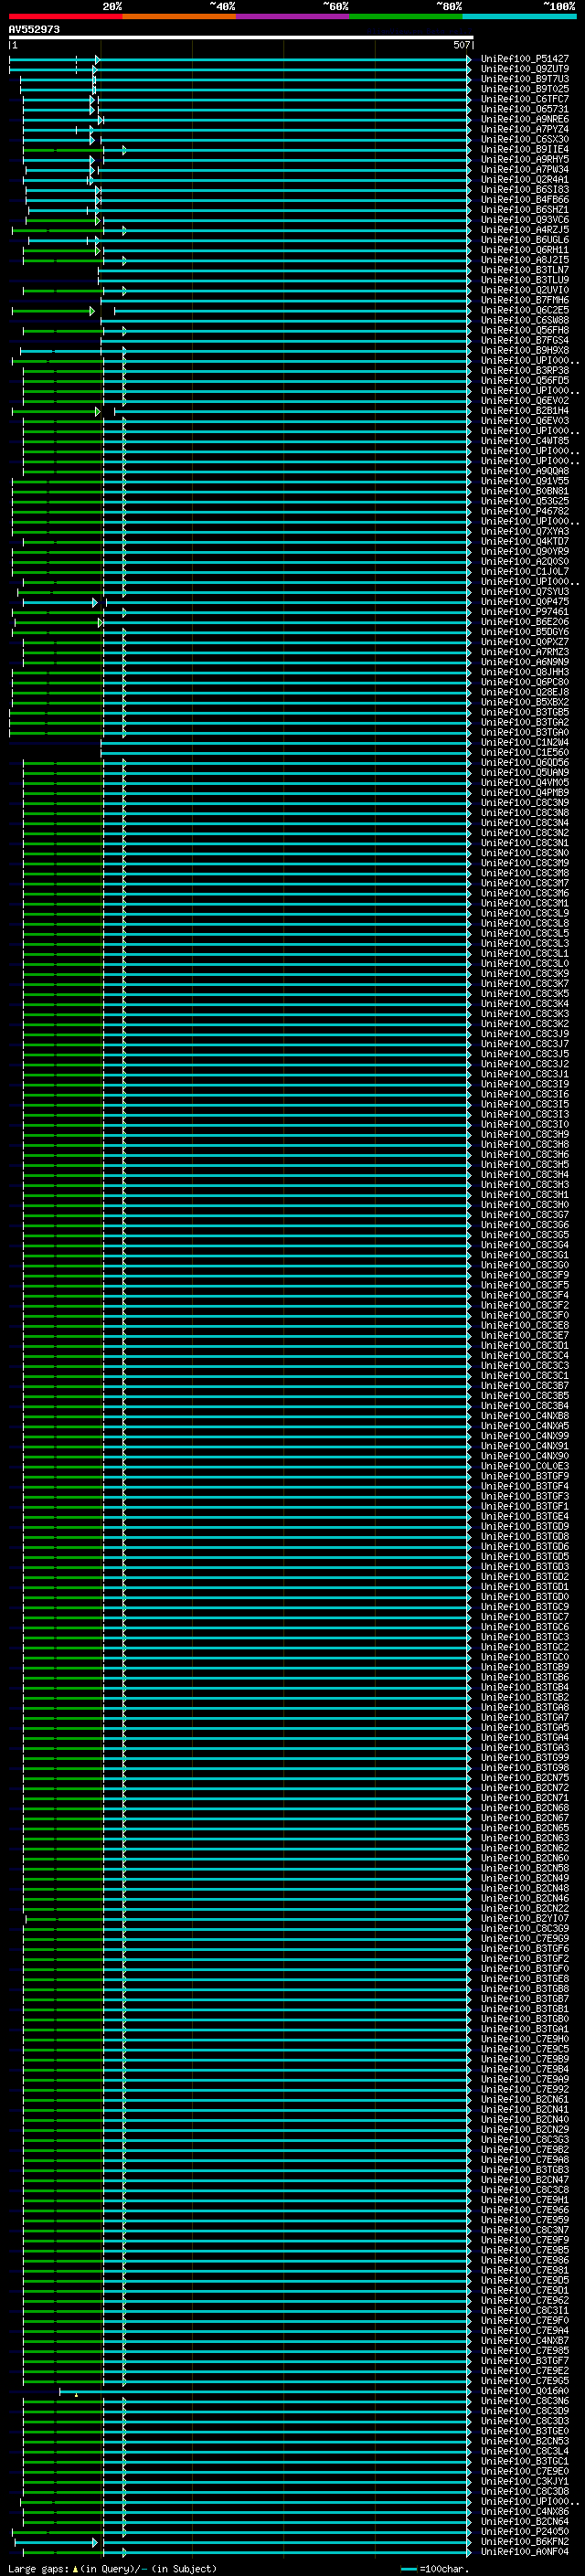
Task: Open hit UniRef100_Q9ZUT9
Action: tap(525, 69)
